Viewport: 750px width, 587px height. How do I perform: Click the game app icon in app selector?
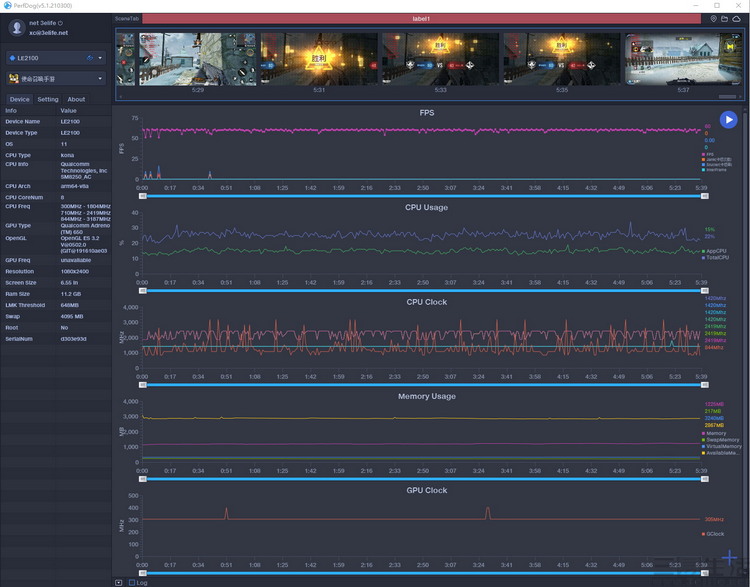point(14,78)
